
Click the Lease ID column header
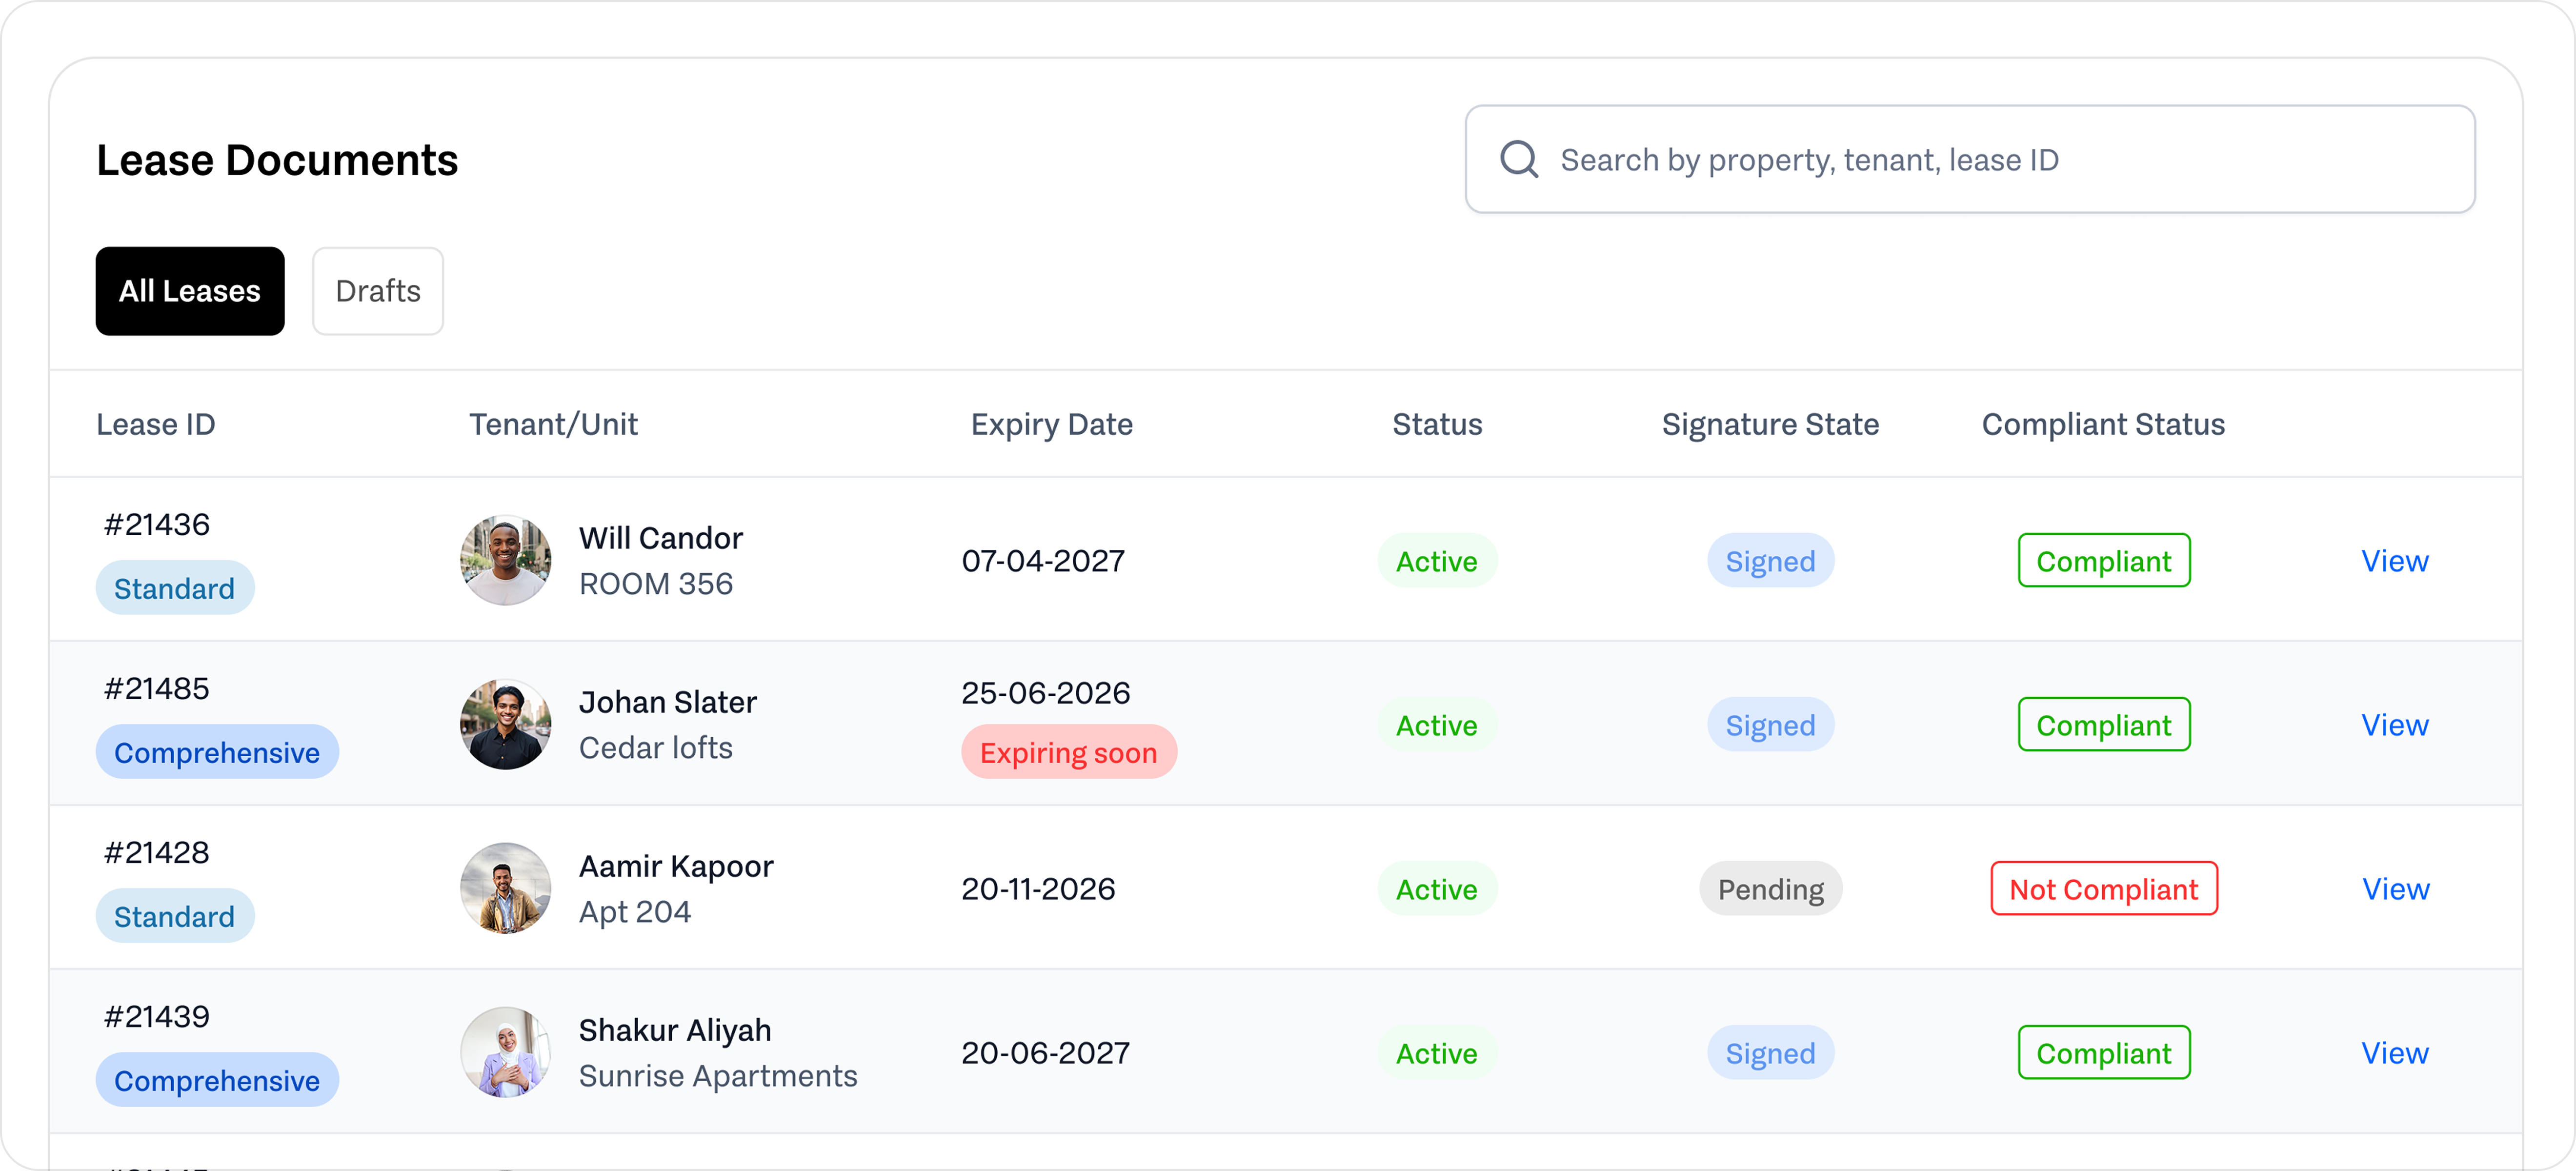tap(156, 424)
